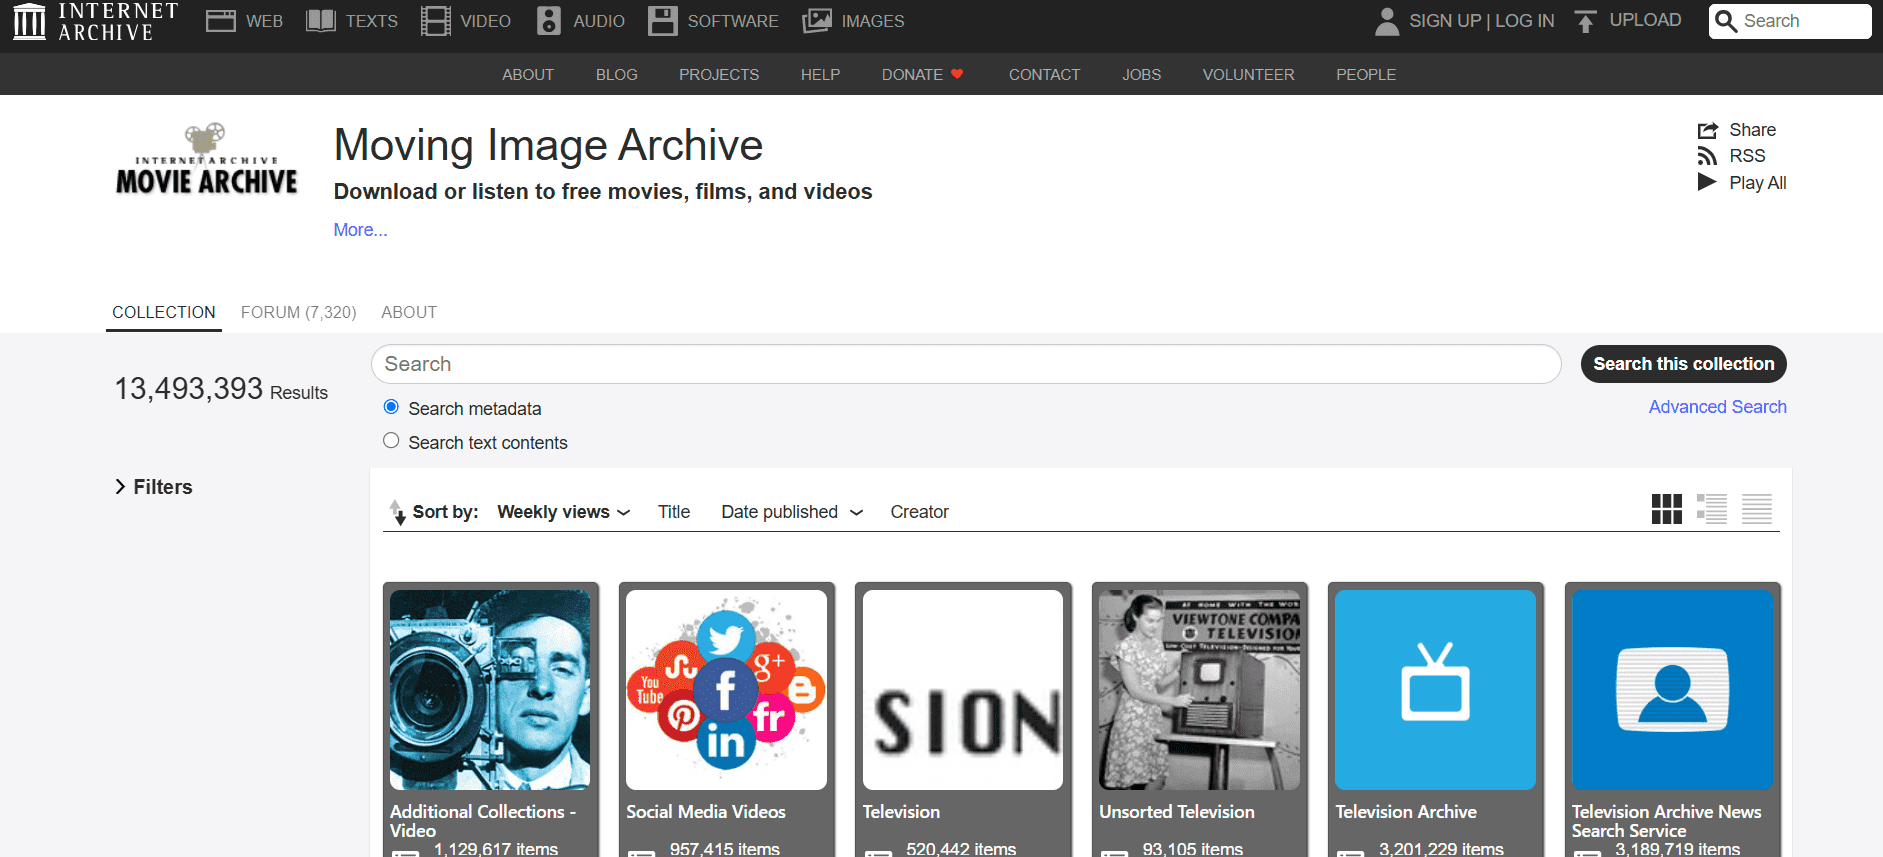Open the Contact menu item
This screenshot has height=857, width=1883.
[x=1045, y=75]
